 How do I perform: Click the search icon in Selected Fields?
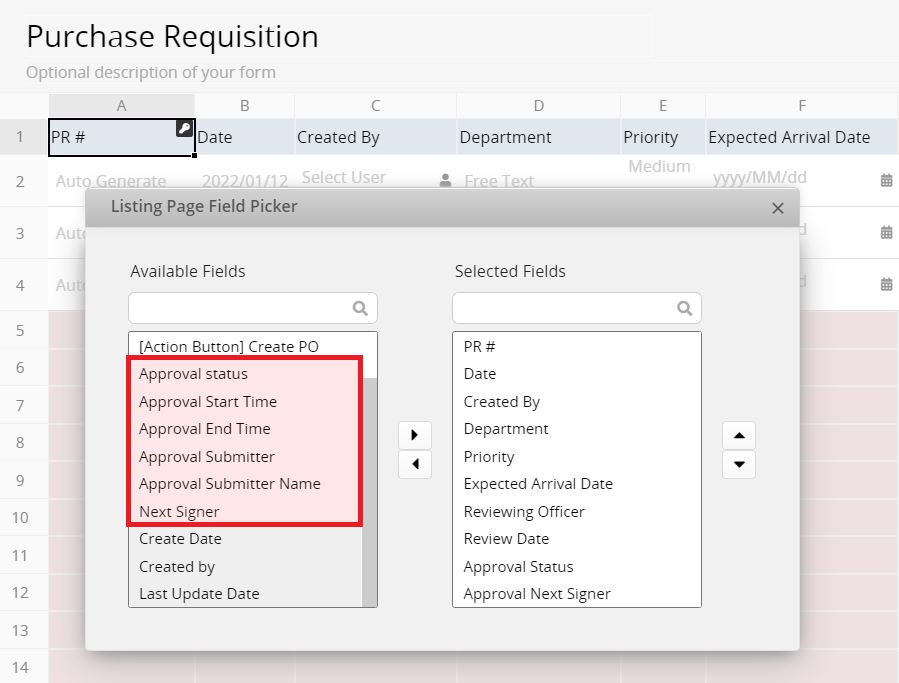[x=685, y=308]
